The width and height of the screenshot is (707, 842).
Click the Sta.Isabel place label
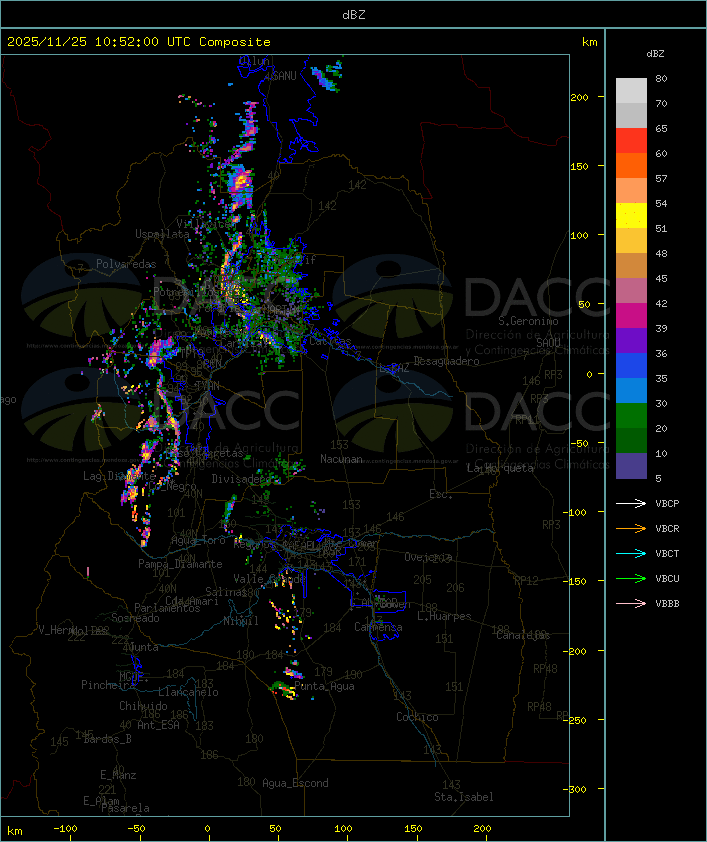(464, 797)
